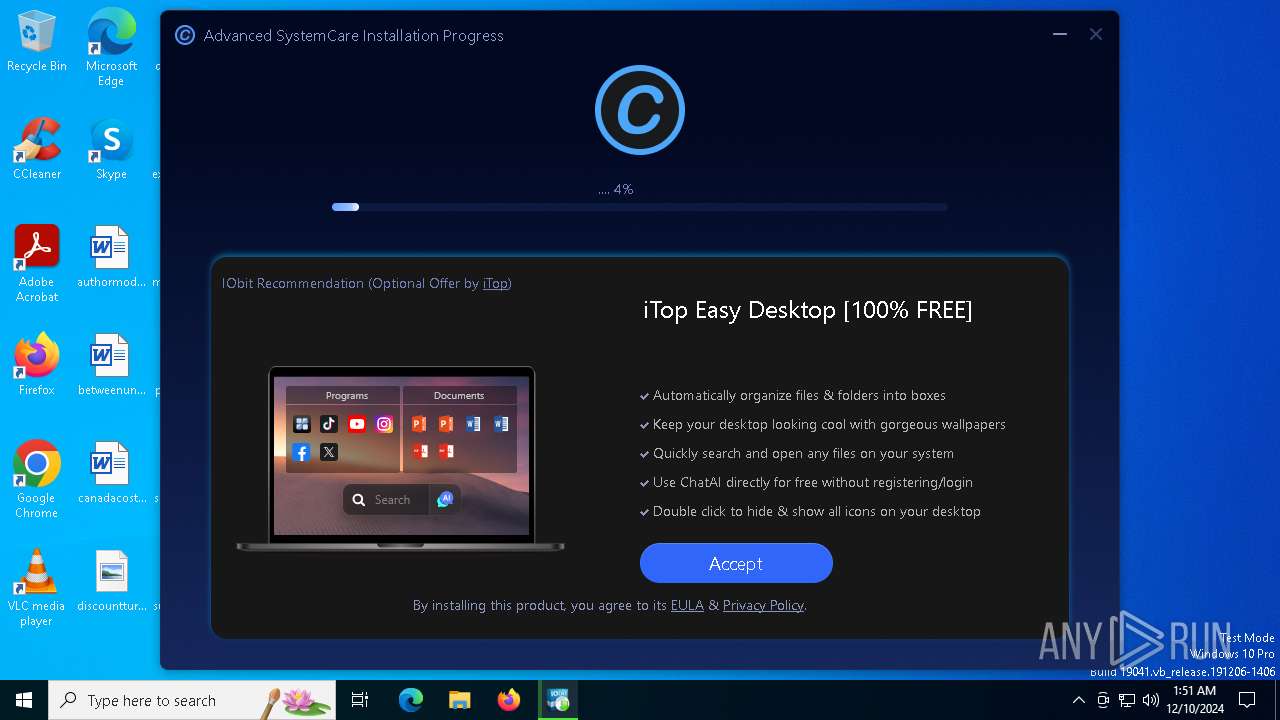Click the laptop preview image
Image resolution: width=1280 pixels, height=720 pixels.
point(400,459)
